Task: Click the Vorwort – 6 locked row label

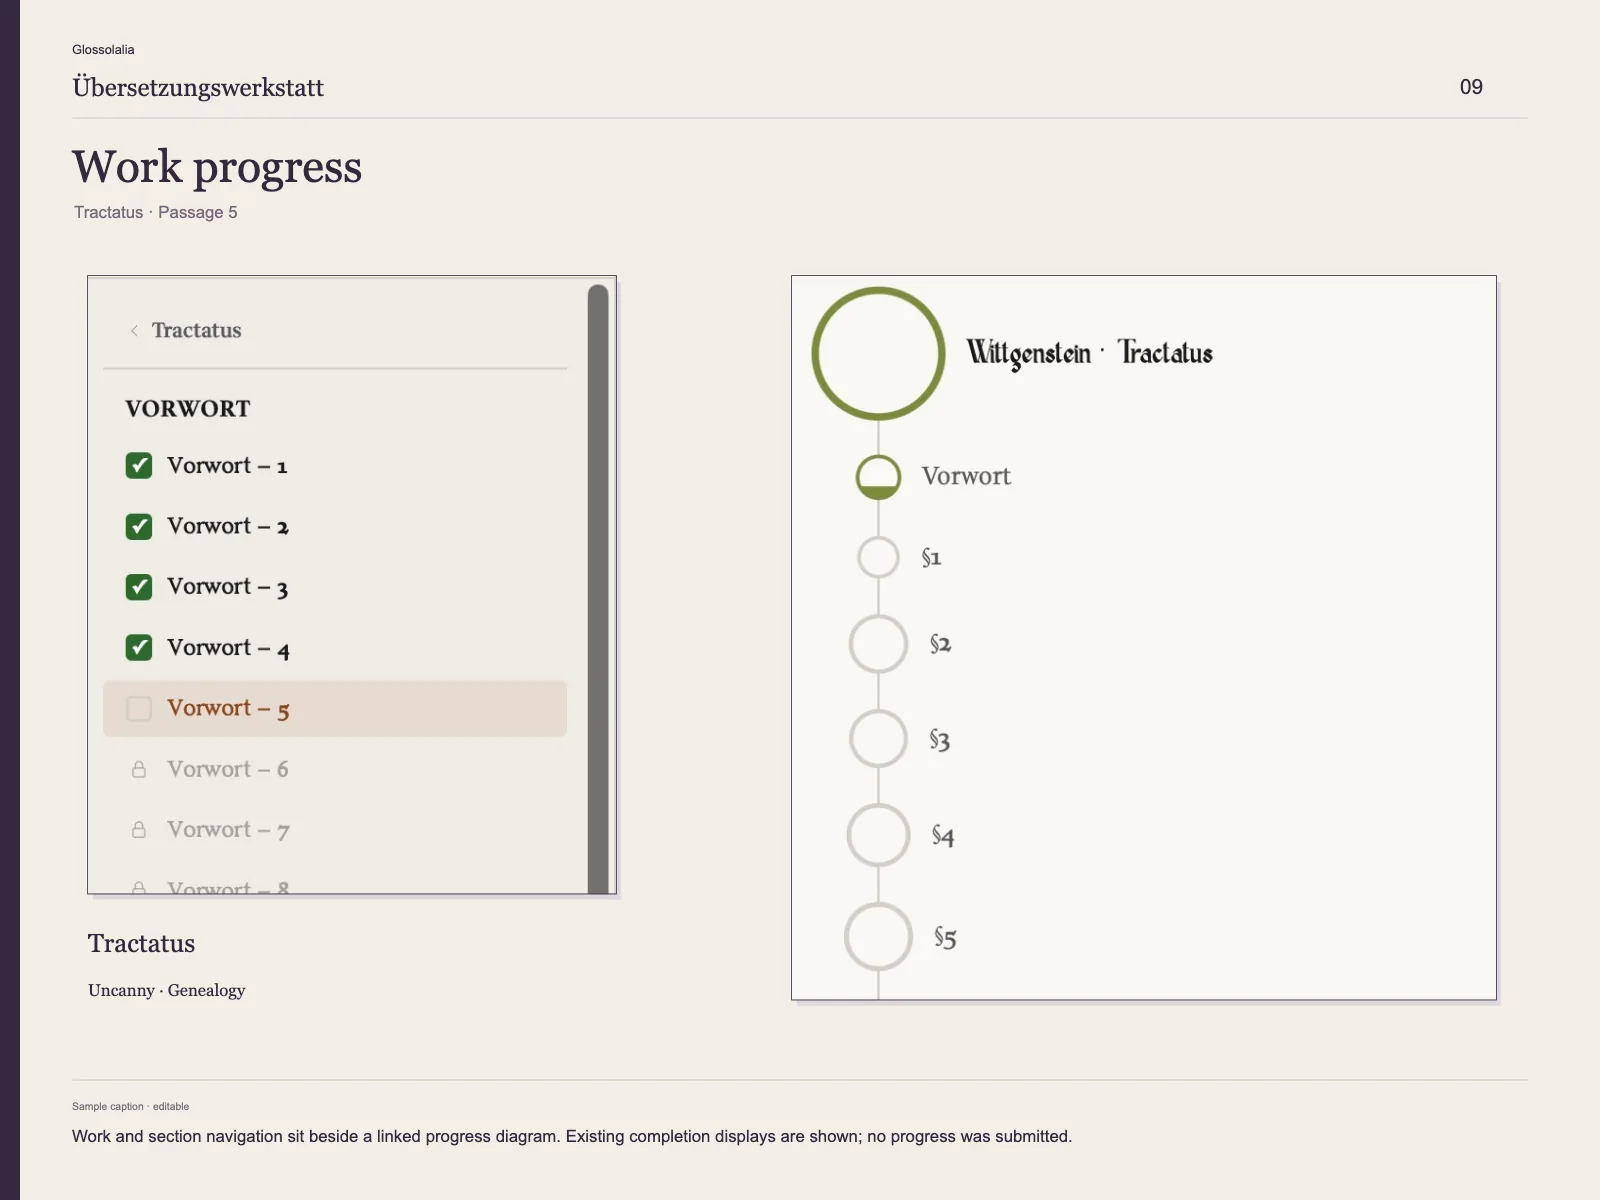Action: point(228,769)
